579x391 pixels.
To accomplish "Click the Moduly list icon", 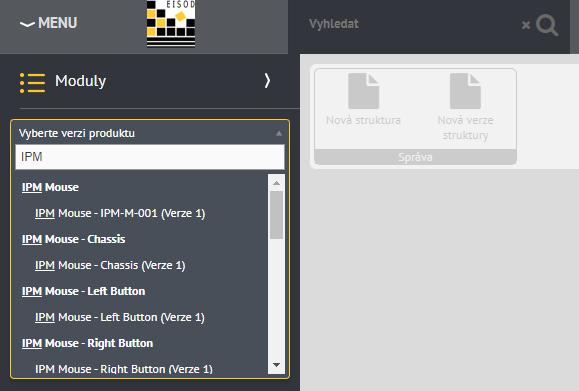I will coord(32,82).
